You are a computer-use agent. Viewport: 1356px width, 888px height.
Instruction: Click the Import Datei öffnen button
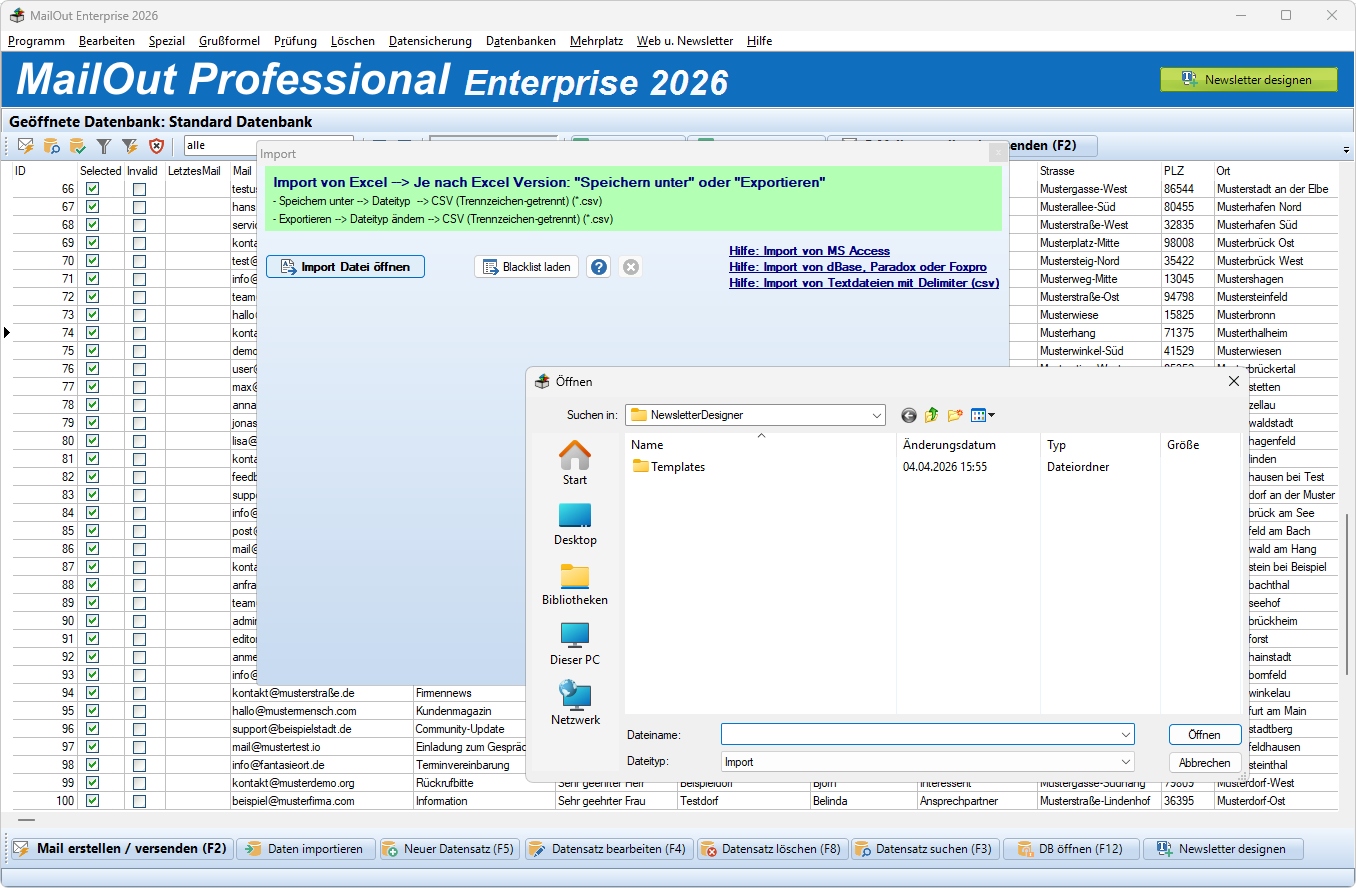[x=345, y=267]
